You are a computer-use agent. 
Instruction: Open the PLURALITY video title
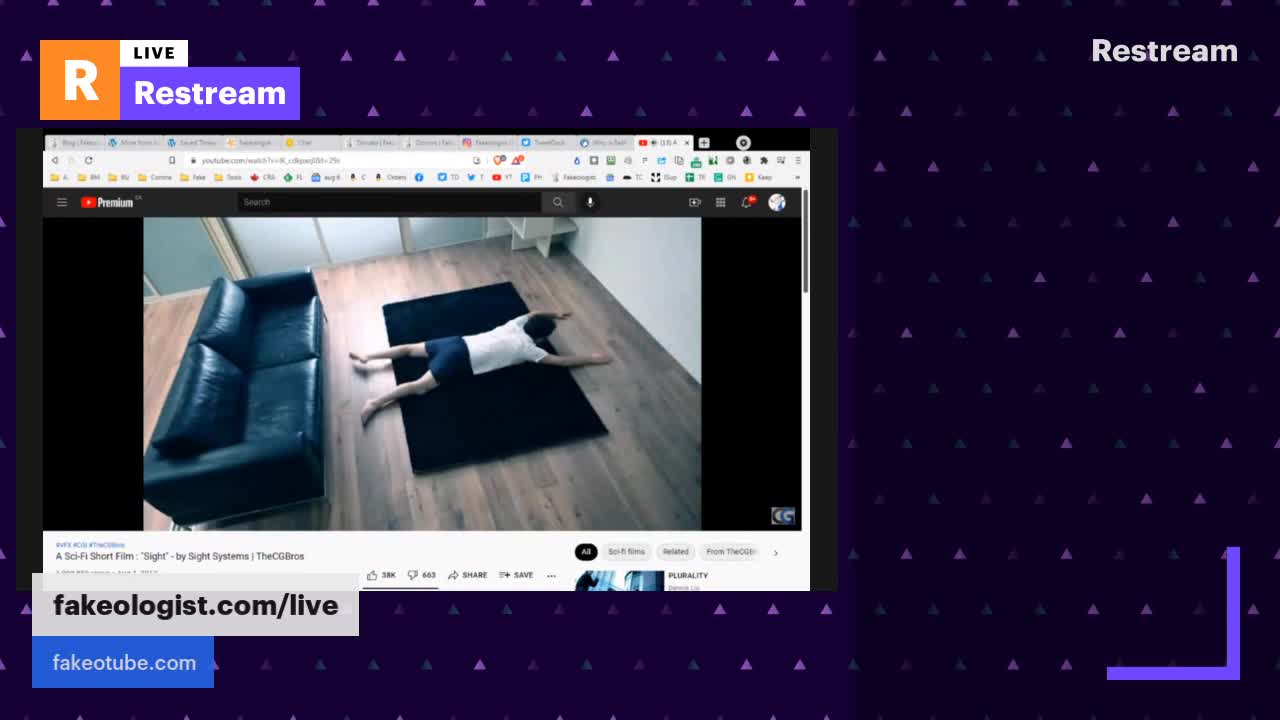pyautogui.click(x=688, y=576)
